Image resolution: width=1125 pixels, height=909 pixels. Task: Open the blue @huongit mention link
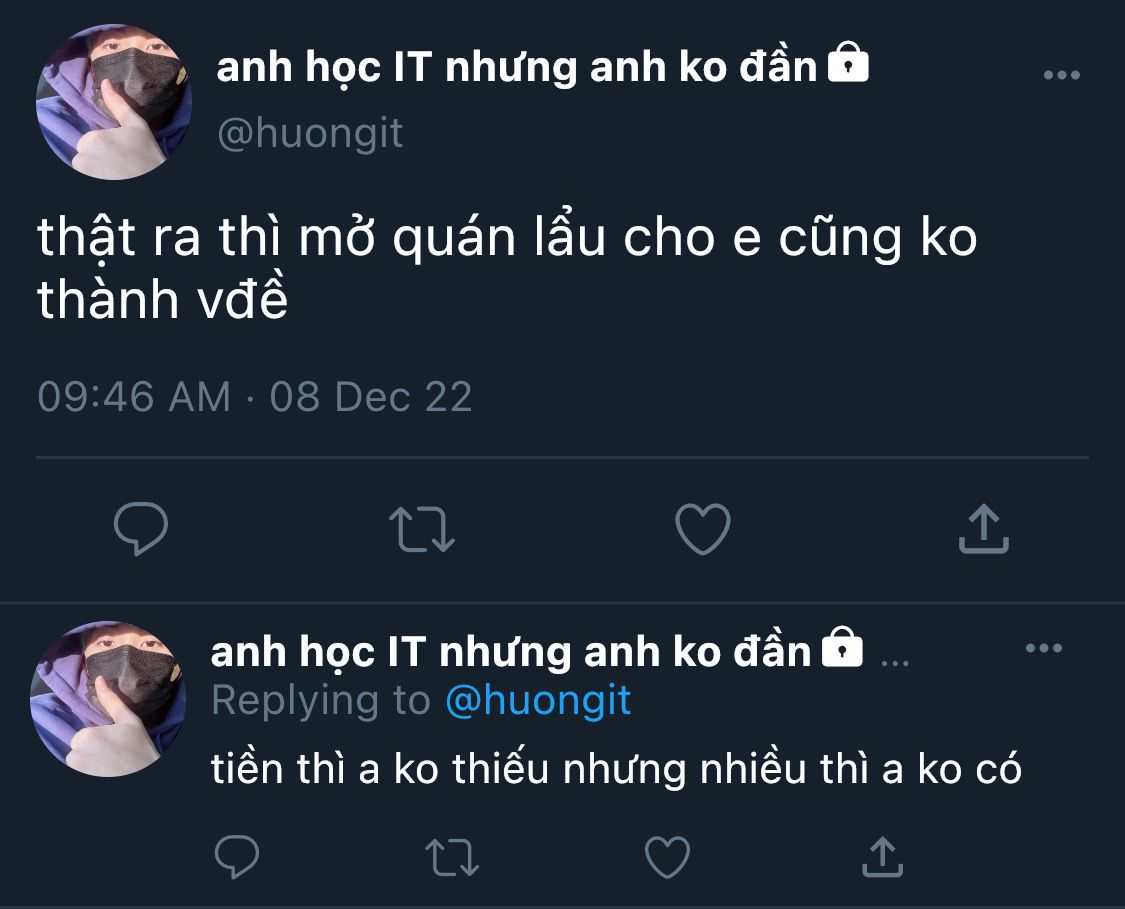point(538,700)
